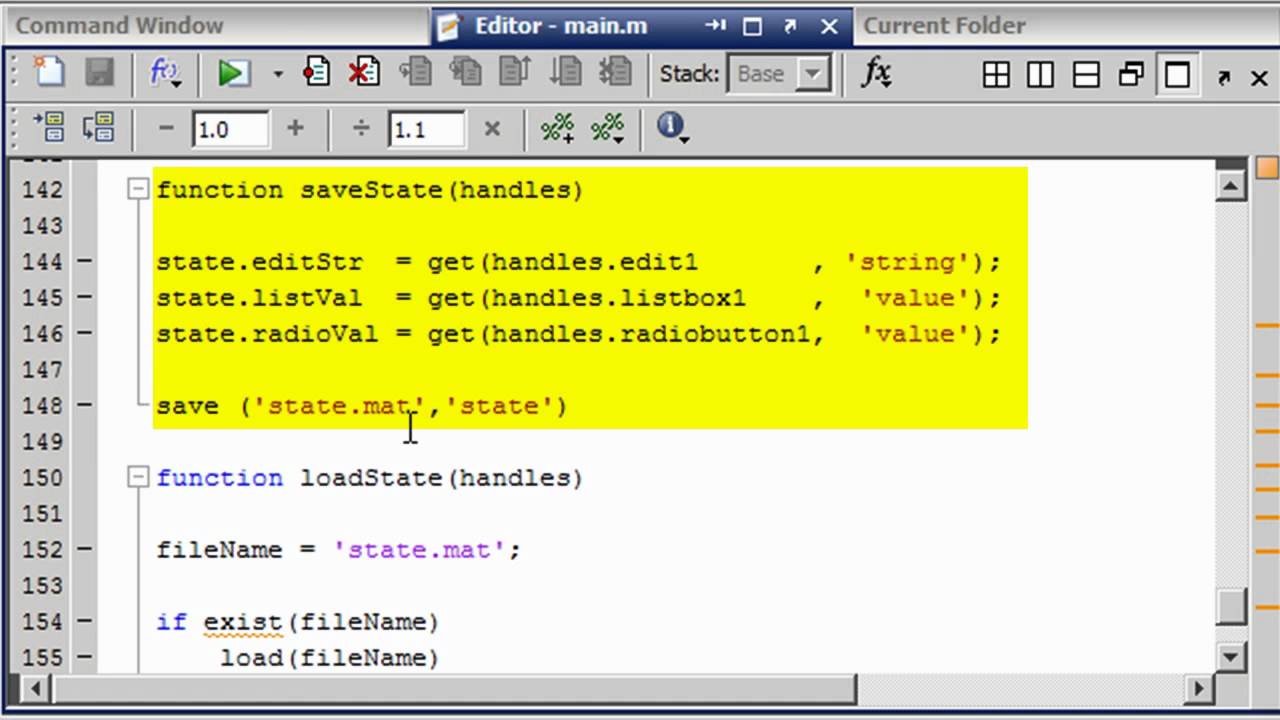The width and height of the screenshot is (1280, 720).
Task: Undock editor toolbar arrow icon
Action: (x=1224, y=77)
